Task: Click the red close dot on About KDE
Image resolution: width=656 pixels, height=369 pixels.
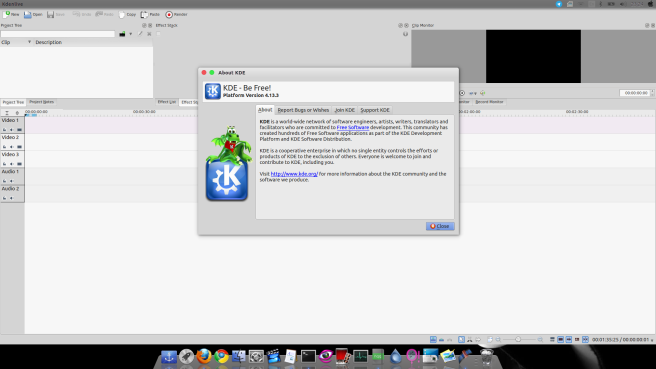Action: tap(204, 72)
